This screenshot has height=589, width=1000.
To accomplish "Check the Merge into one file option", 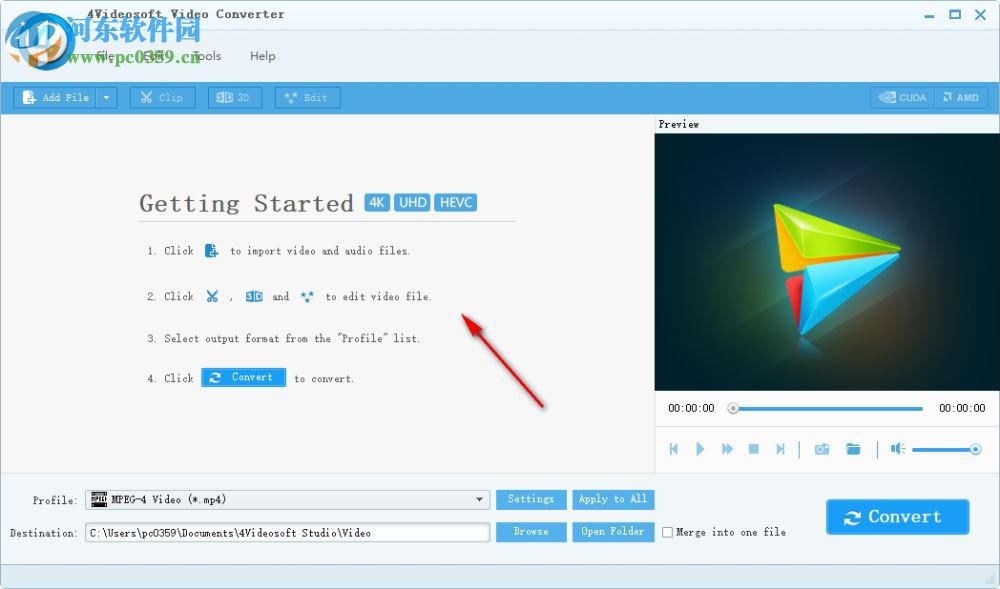I will [668, 532].
